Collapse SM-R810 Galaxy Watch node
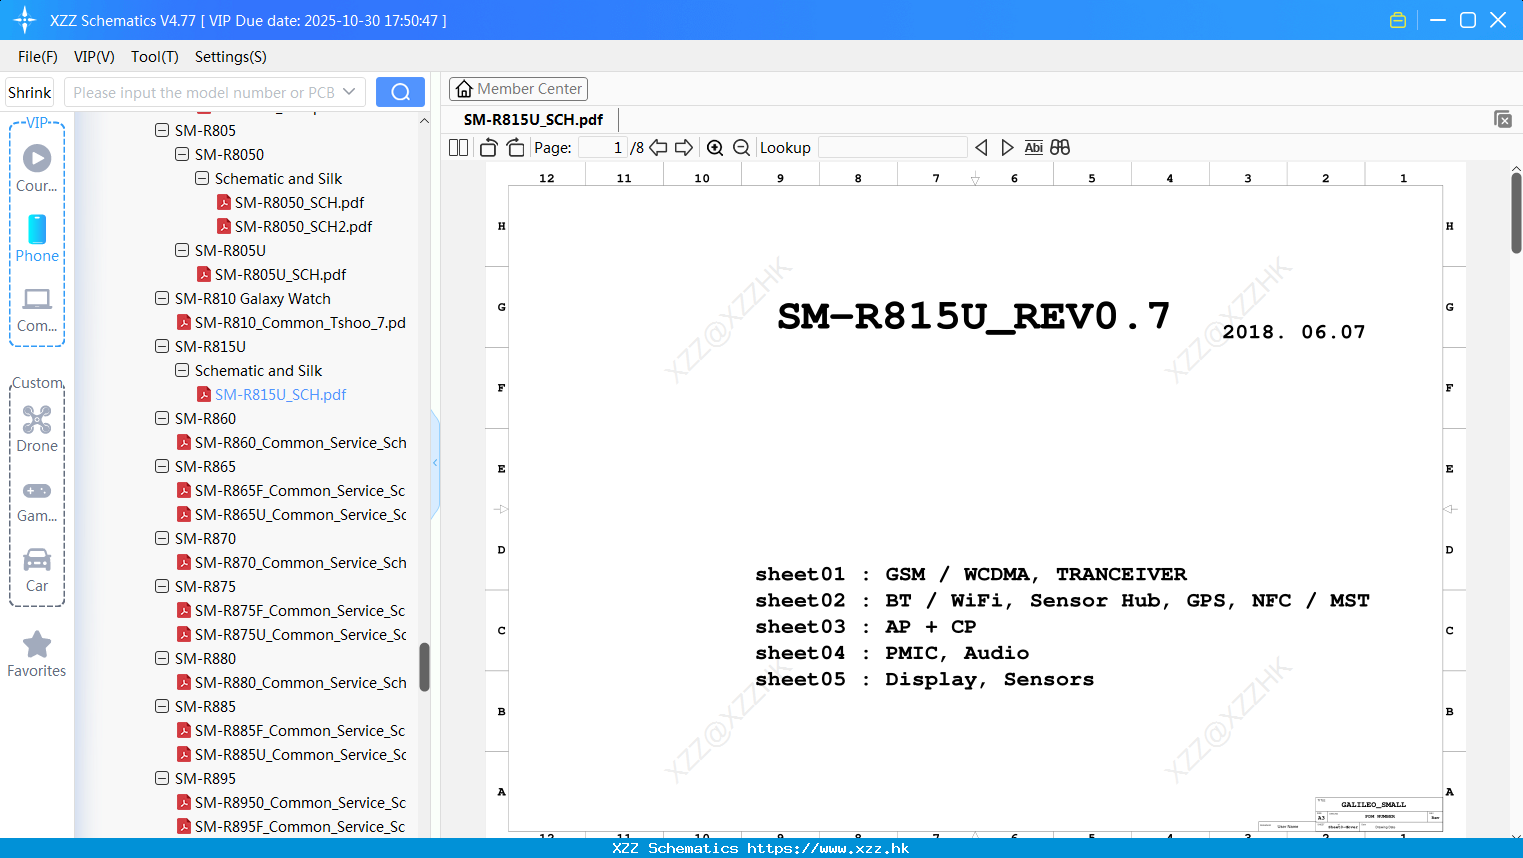 pyautogui.click(x=162, y=298)
